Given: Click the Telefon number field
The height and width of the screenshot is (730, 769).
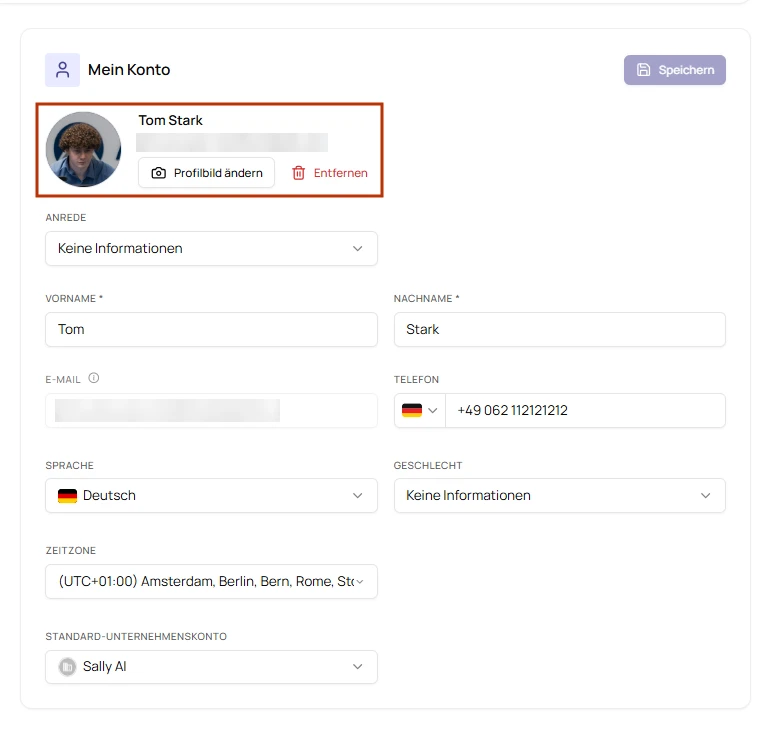Looking at the screenshot, I should (585, 410).
